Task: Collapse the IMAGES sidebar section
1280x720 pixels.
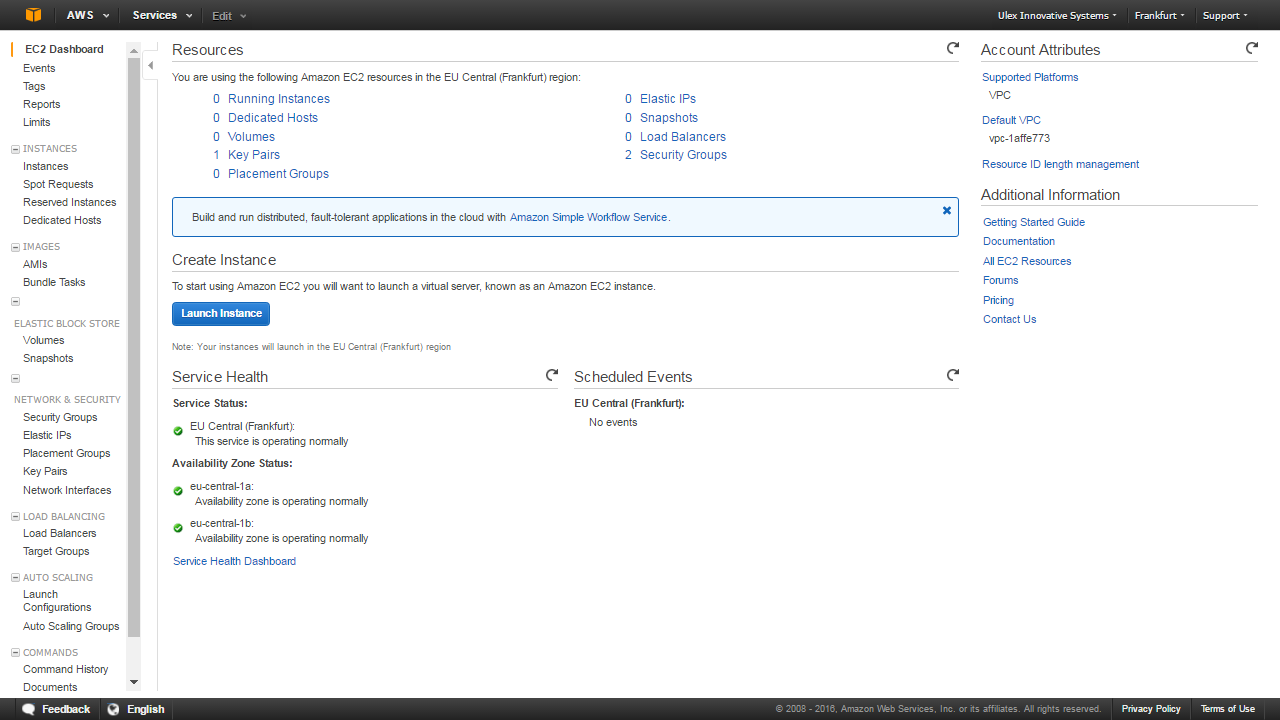Action: pyautogui.click(x=15, y=247)
